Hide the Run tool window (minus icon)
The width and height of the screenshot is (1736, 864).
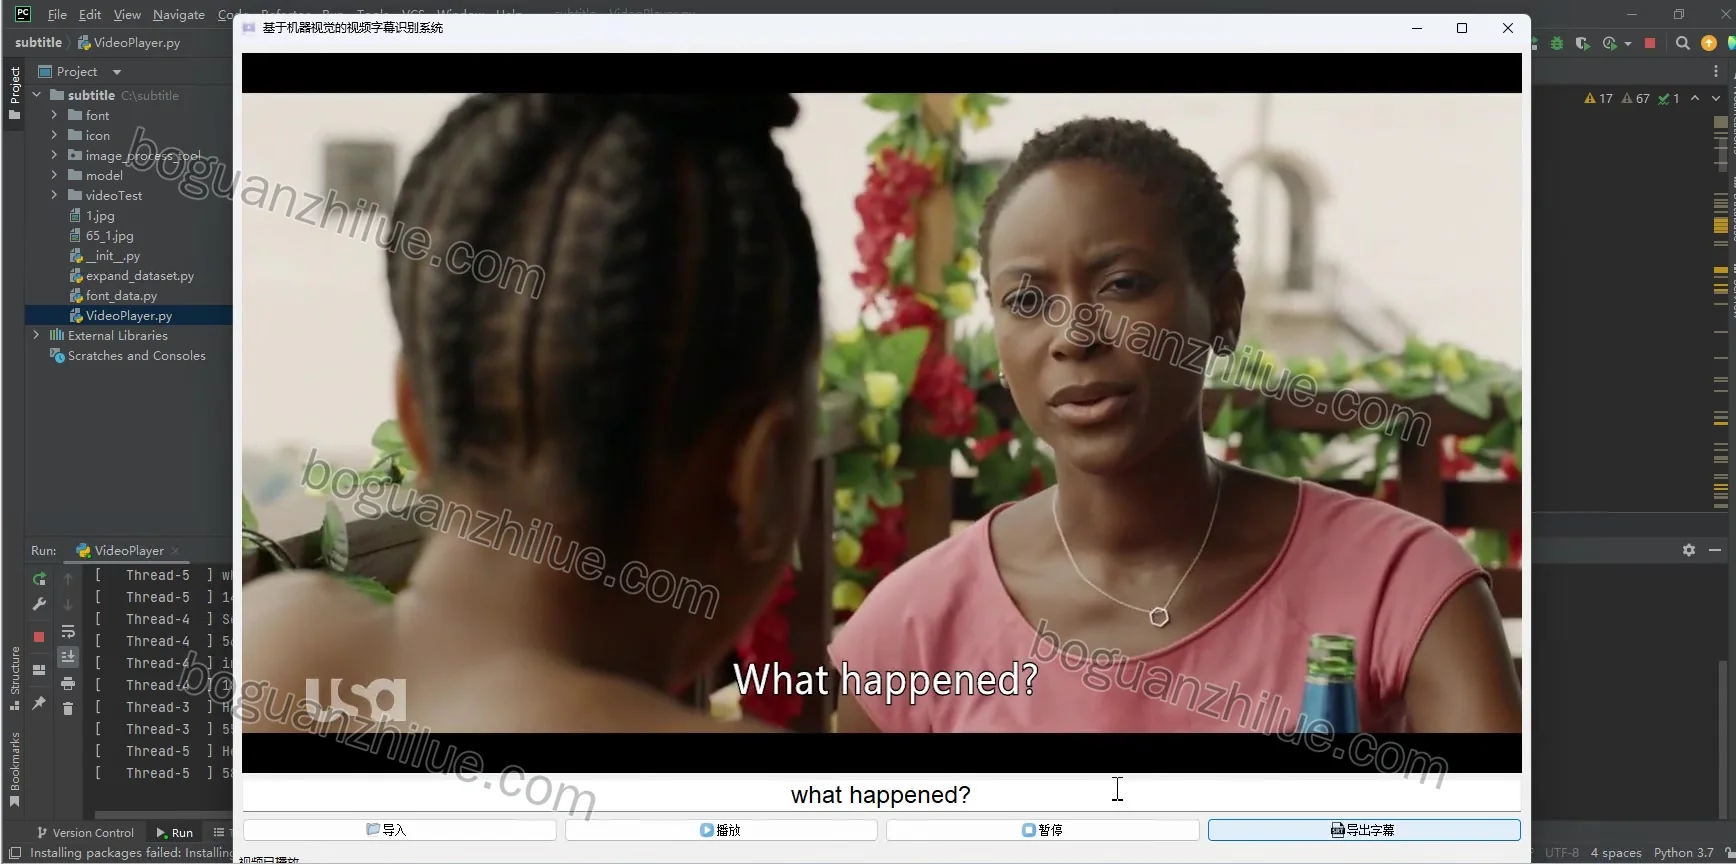(x=1715, y=550)
